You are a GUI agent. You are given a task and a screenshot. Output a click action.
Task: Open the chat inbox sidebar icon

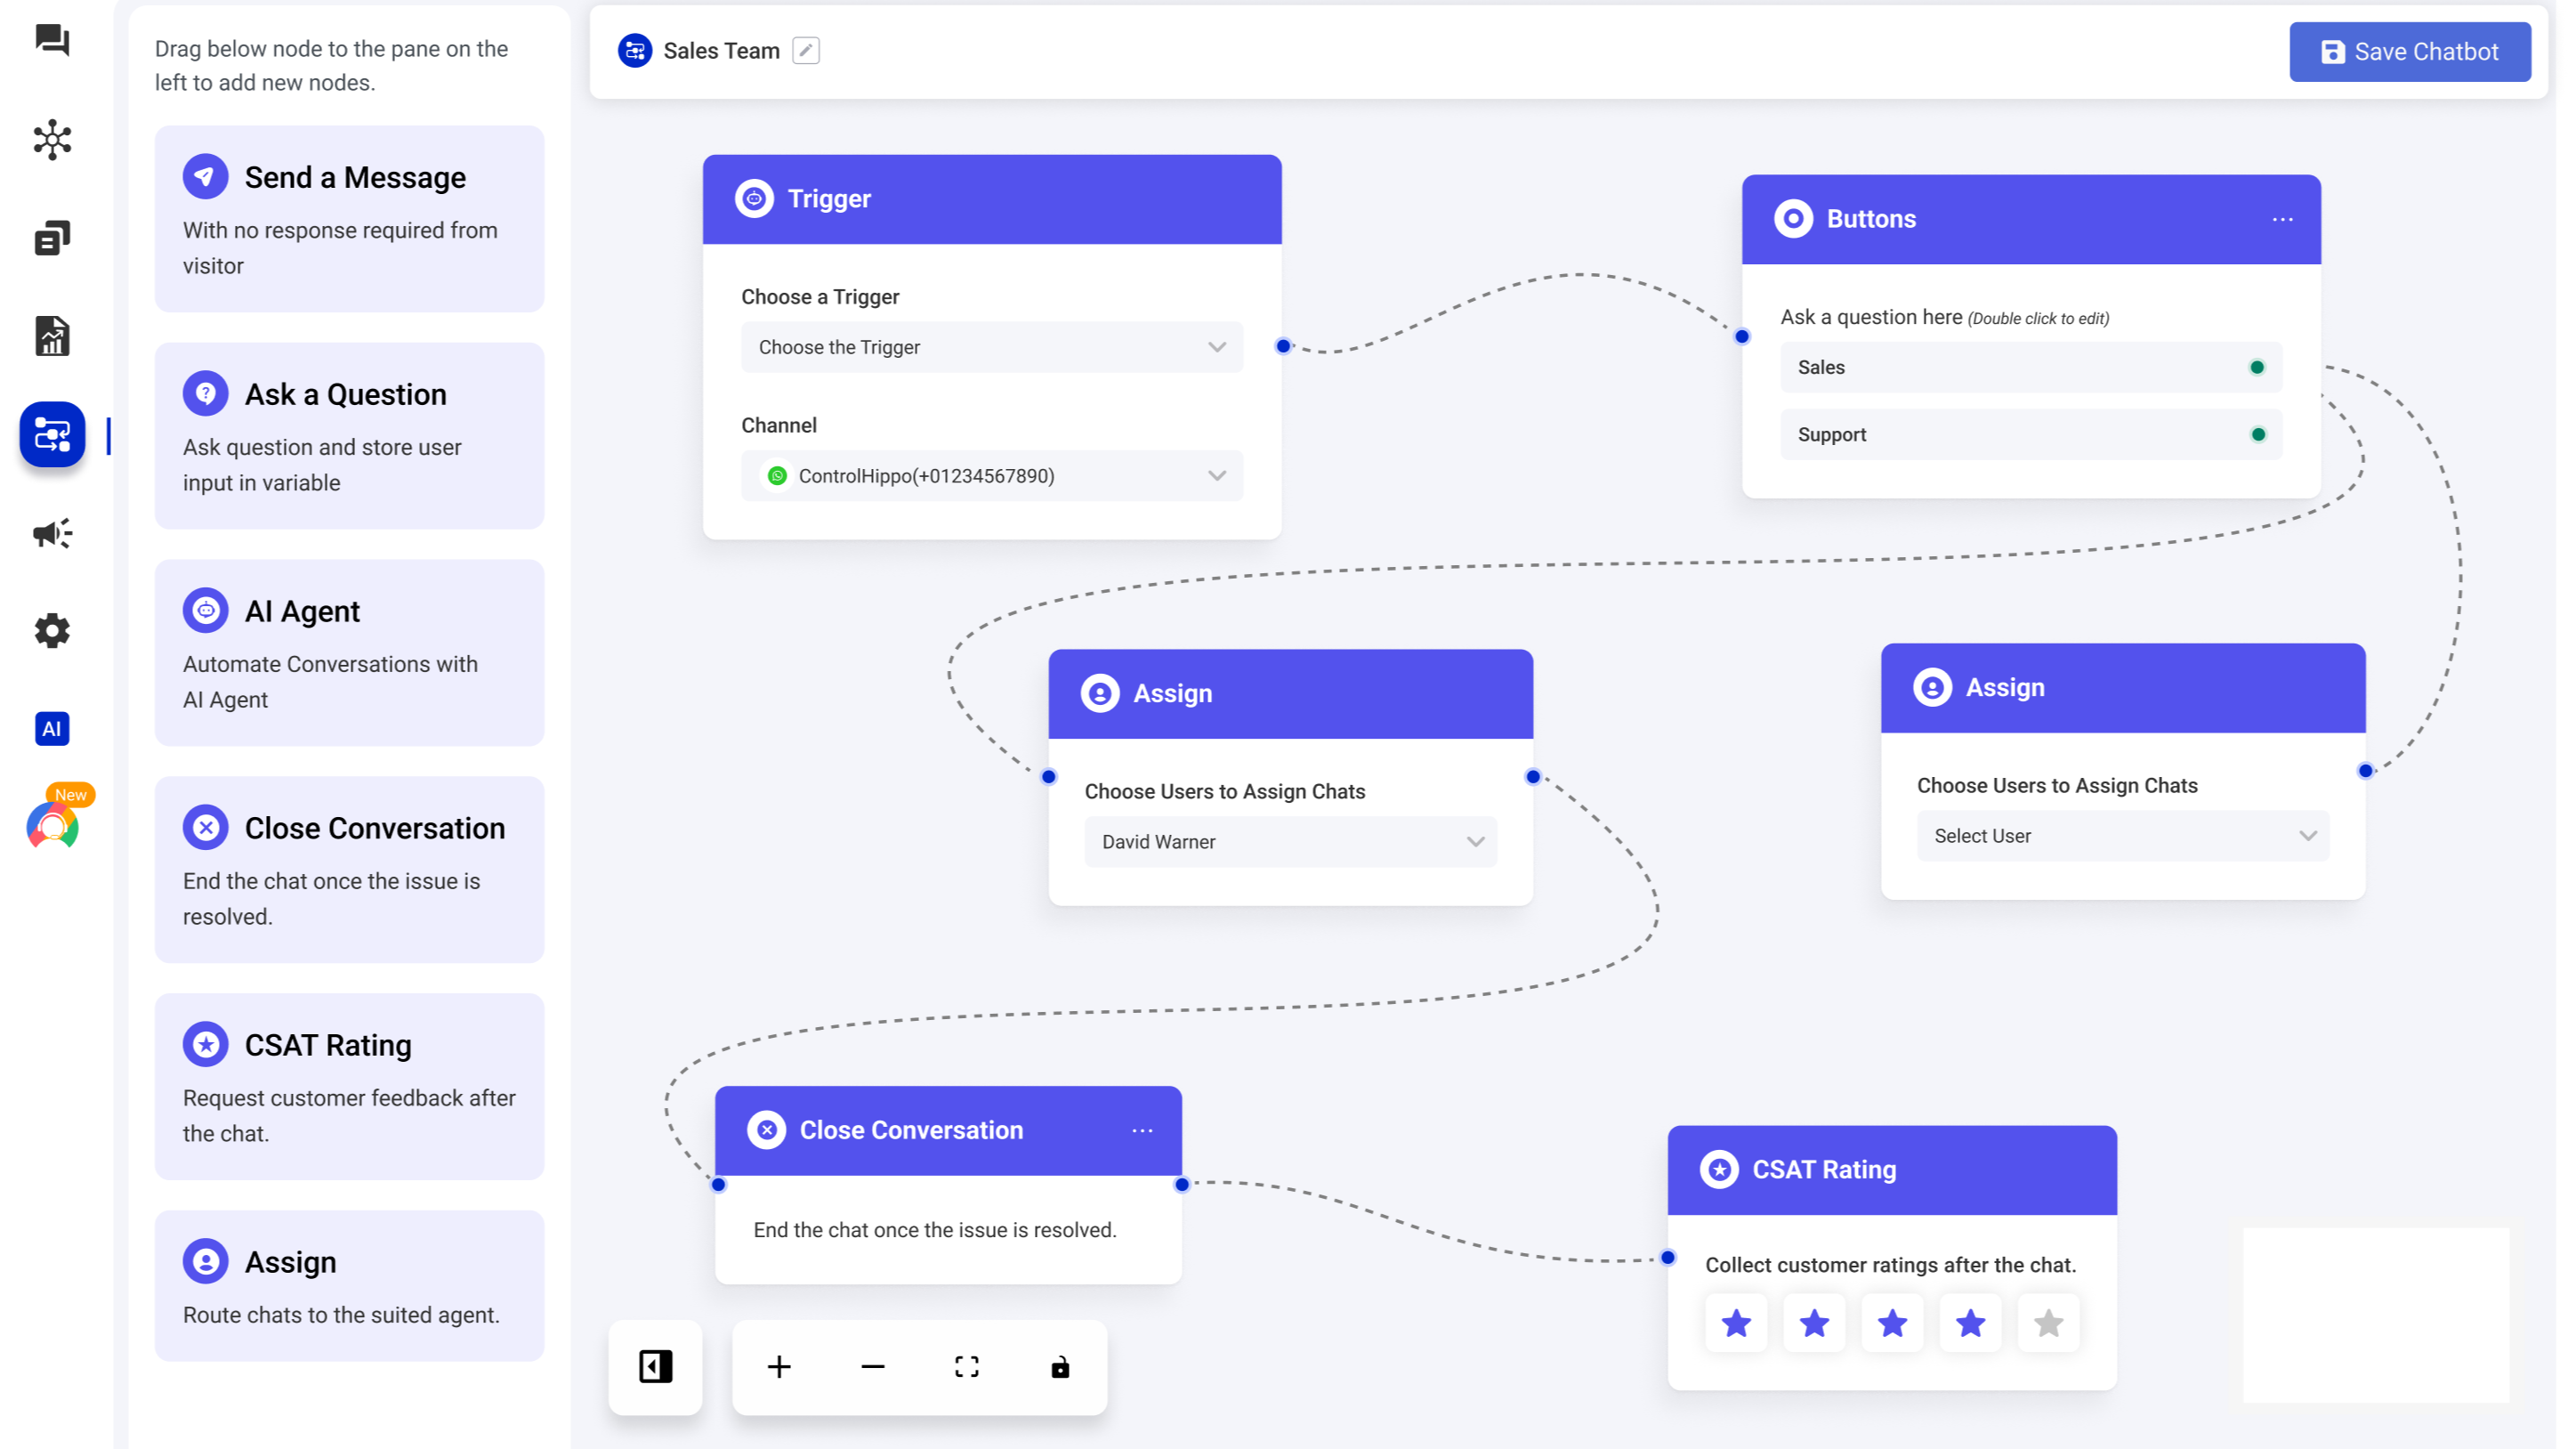coord(52,41)
